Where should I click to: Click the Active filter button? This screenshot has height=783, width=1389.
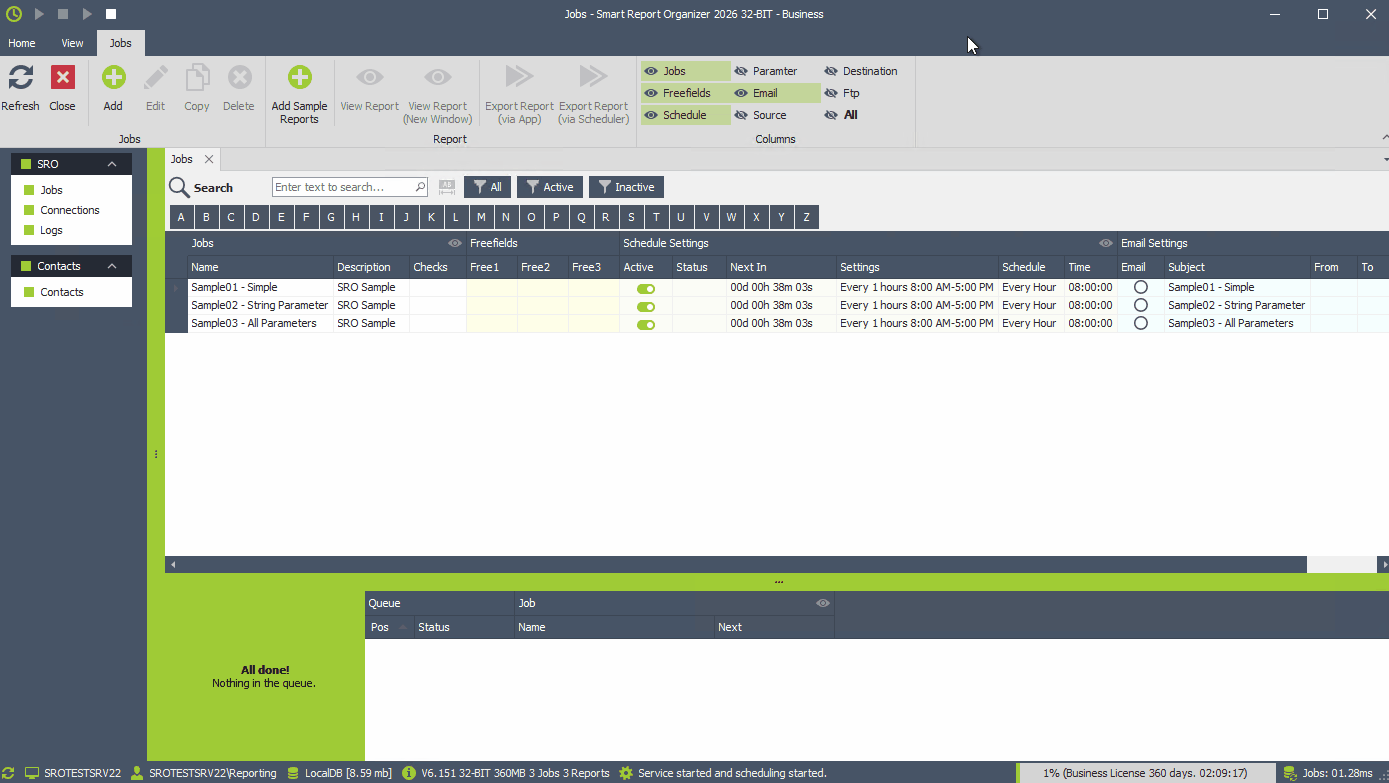click(x=549, y=187)
